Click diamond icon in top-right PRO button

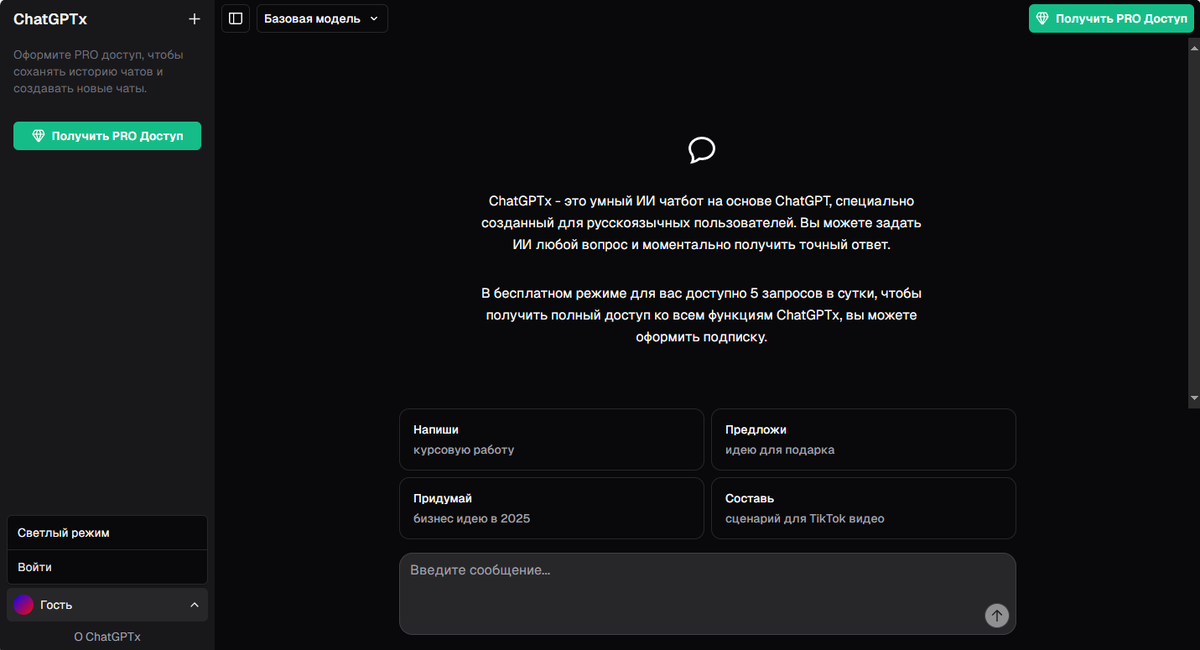[1042, 18]
